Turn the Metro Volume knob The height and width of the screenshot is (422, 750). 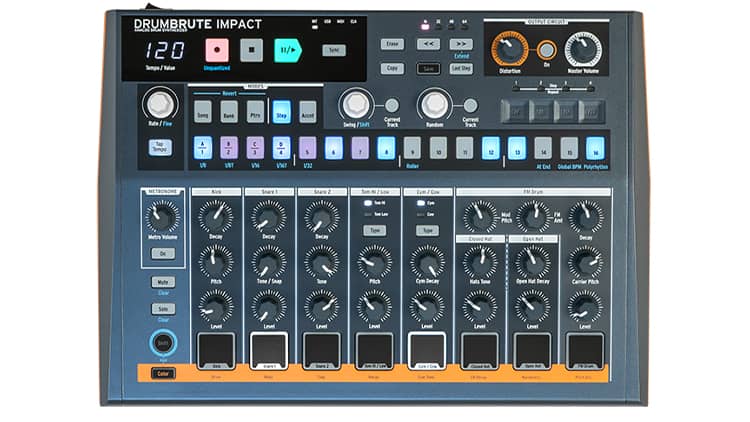[x=162, y=216]
